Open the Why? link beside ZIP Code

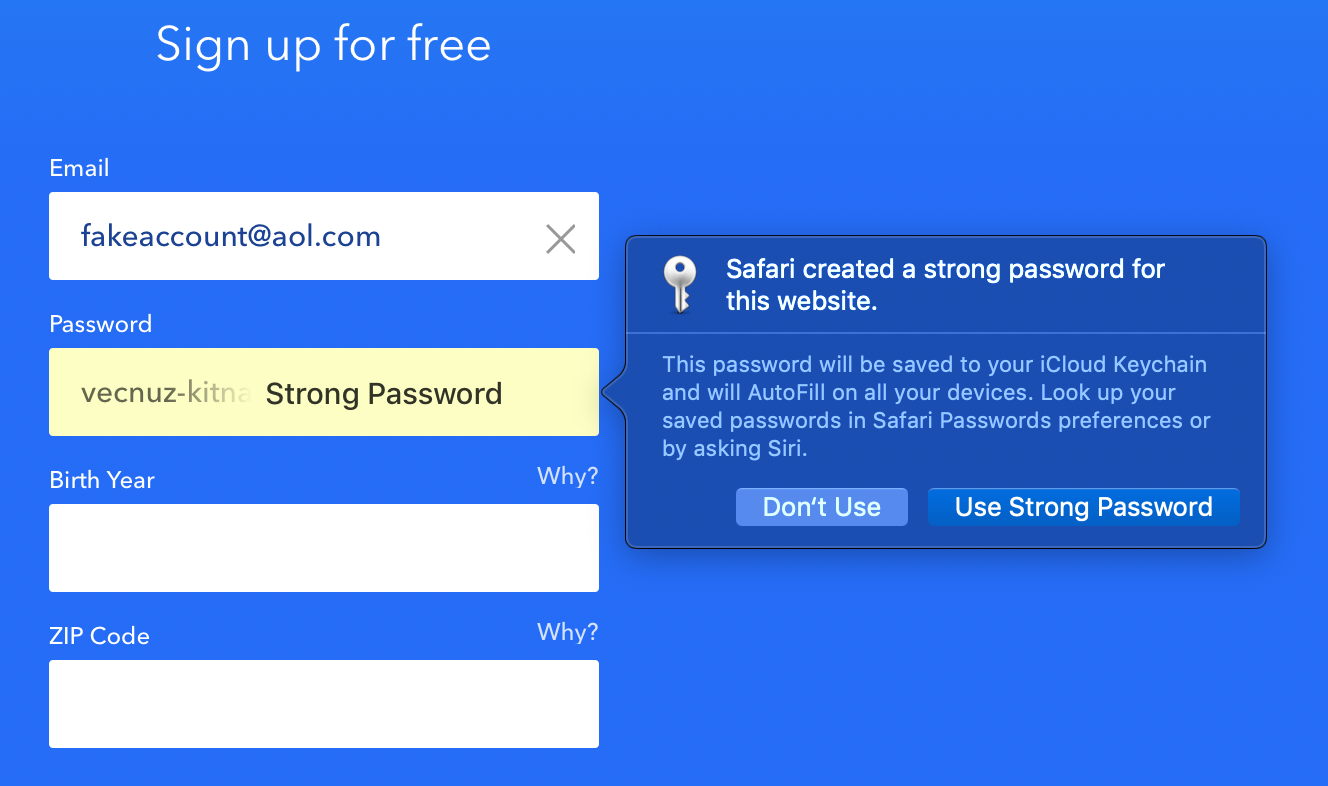[x=567, y=632]
